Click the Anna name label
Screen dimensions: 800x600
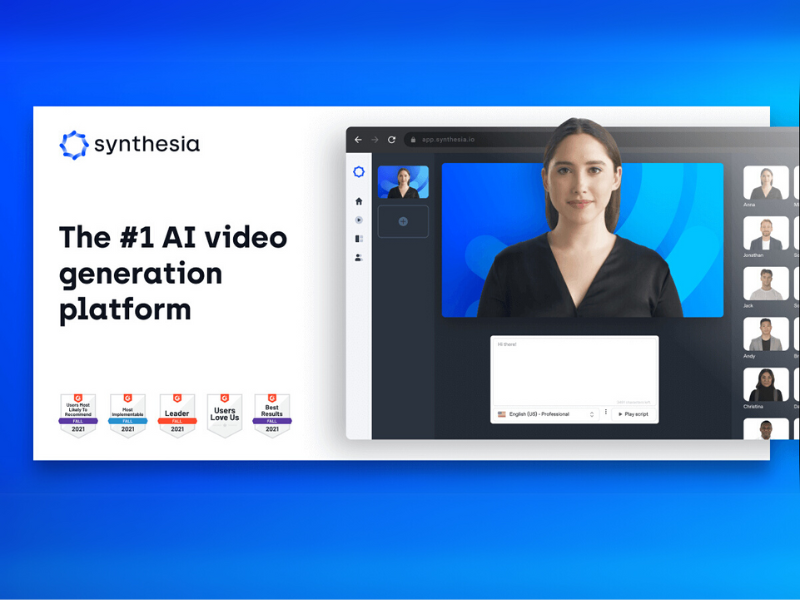(x=749, y=205)
